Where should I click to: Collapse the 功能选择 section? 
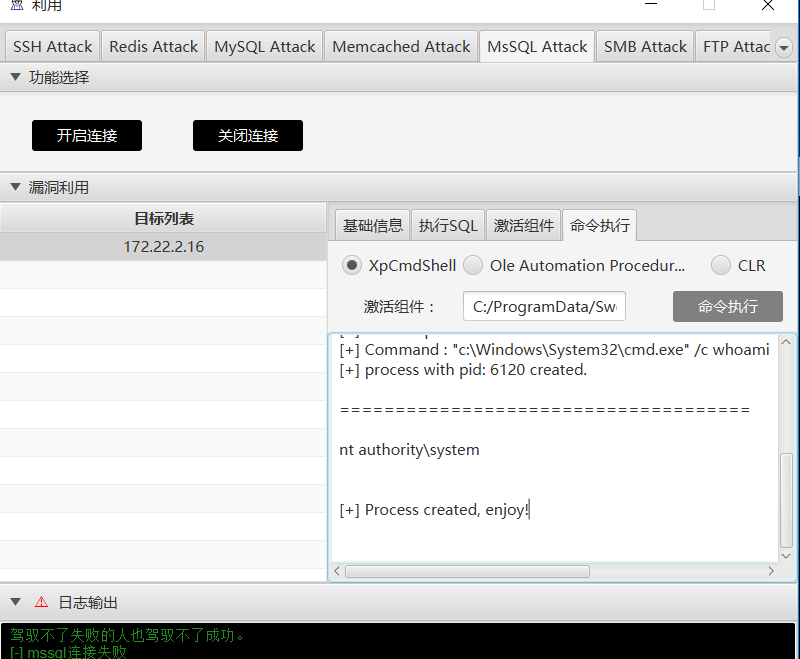tap(16, 77)
